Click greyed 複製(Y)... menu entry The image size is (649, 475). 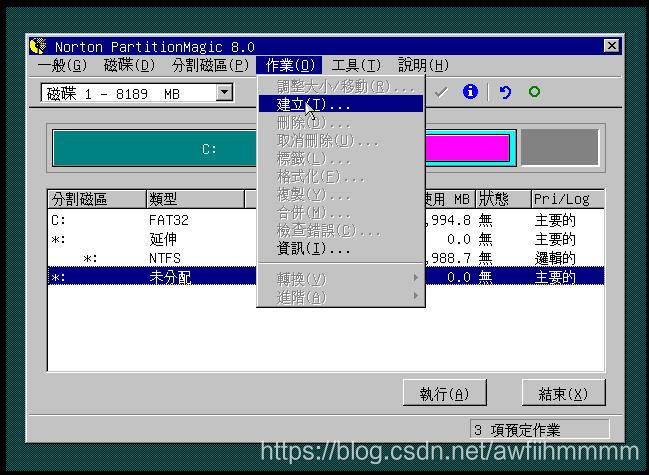341,194
